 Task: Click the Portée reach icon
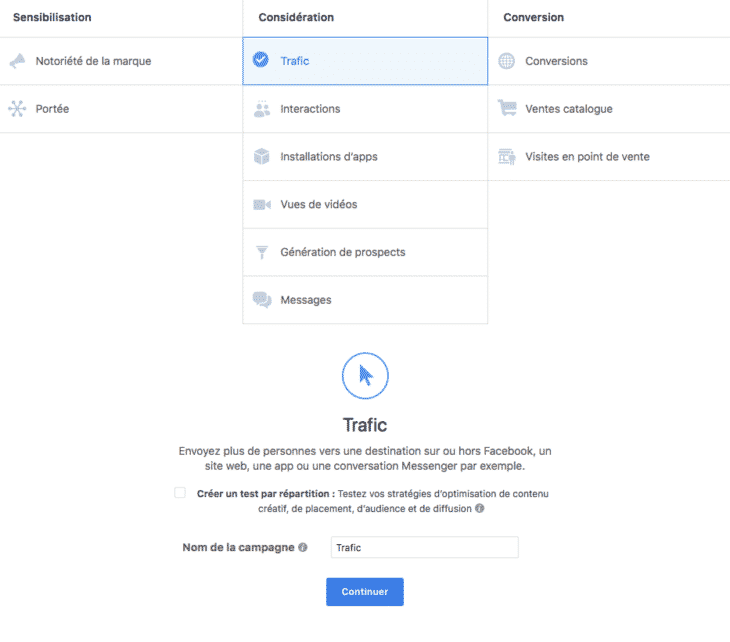[18, 109]
